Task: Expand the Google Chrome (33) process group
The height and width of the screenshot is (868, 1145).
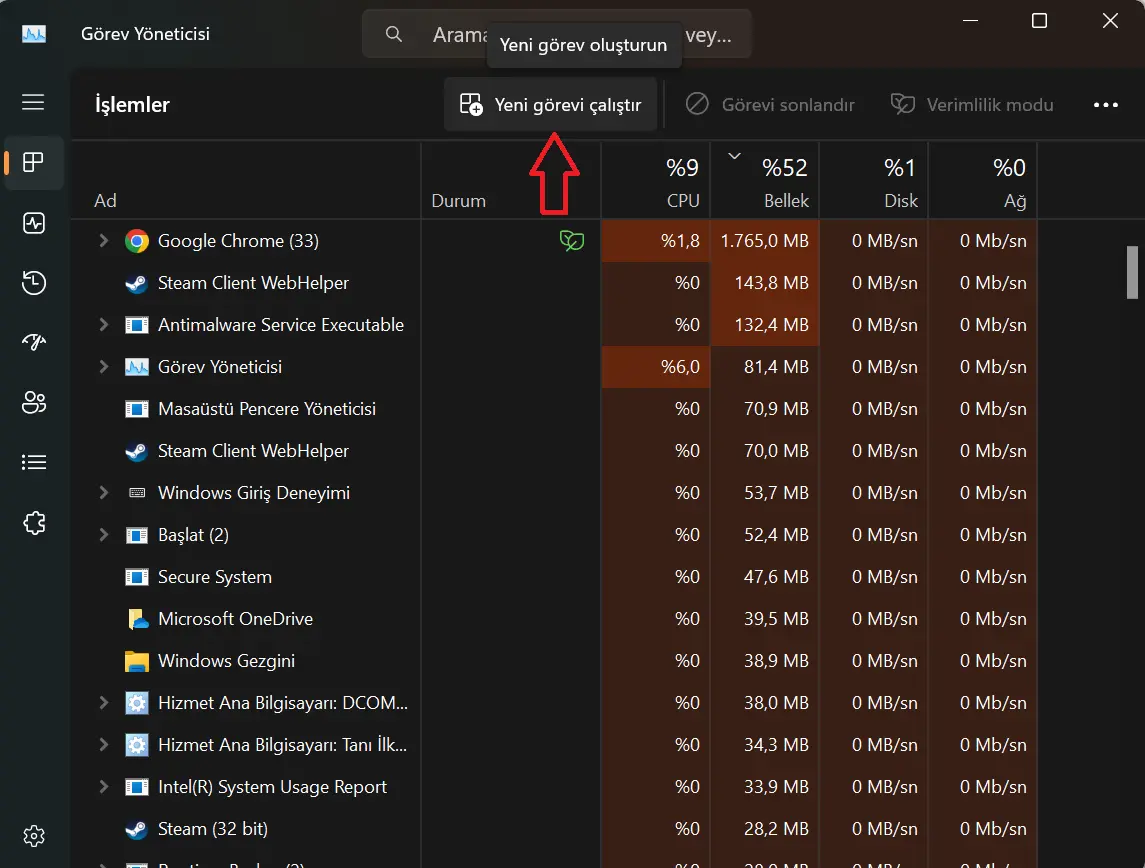Action: [103, 241]
